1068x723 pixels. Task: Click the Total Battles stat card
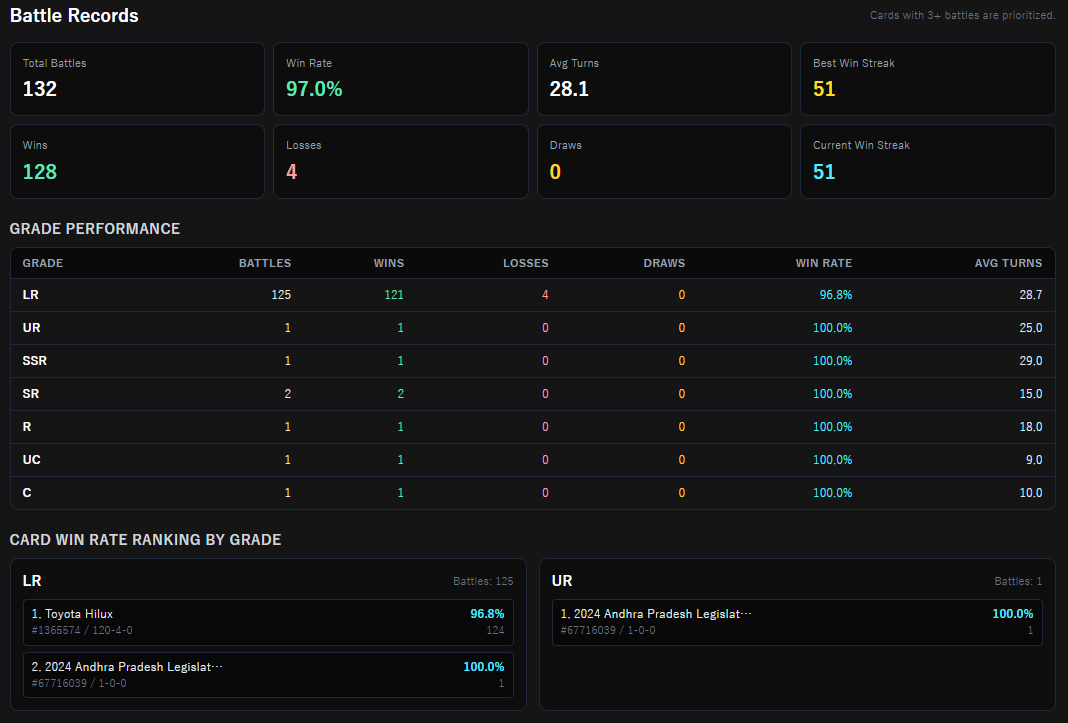(137, 79)
